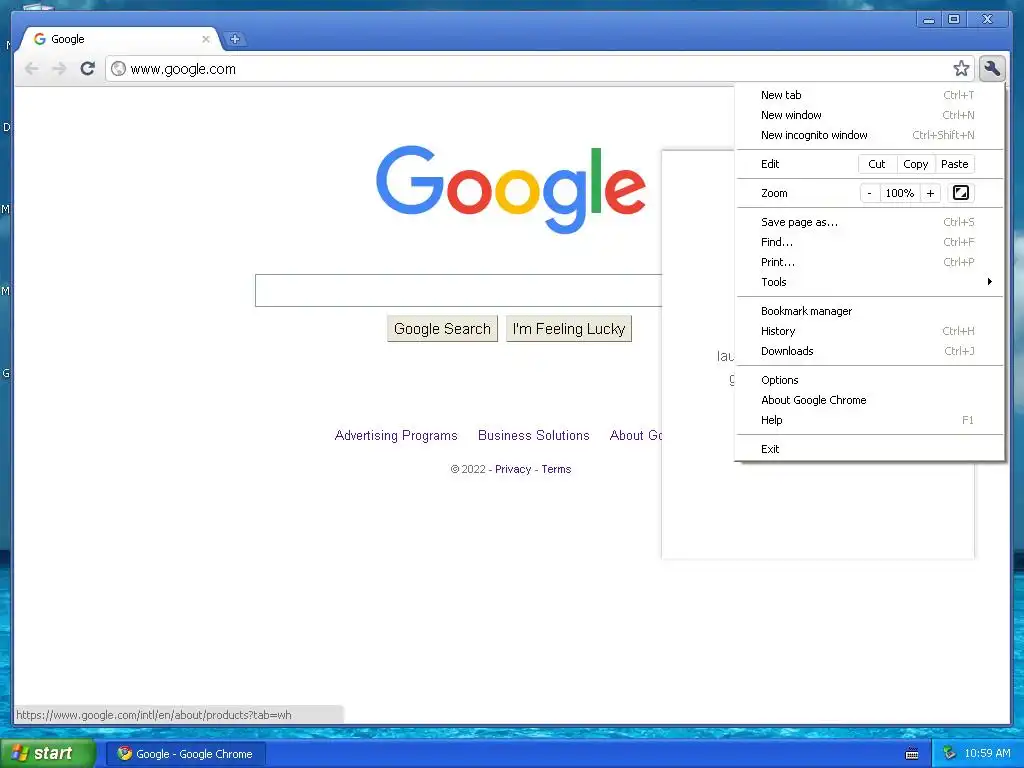Click the Google Search button
This screenshot has height=768, width=1024.
pyautogui.click(x=442, y=328)
